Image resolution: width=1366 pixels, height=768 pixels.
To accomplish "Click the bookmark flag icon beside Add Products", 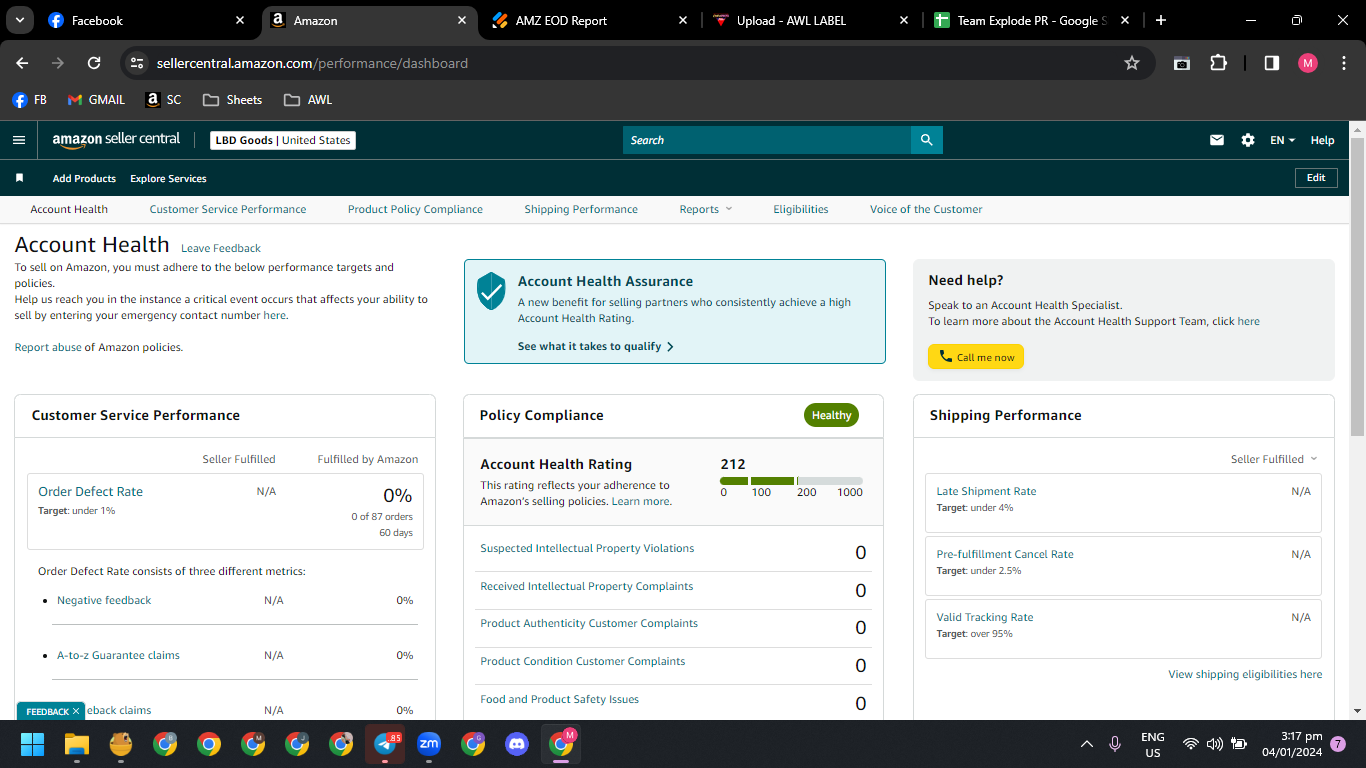I will [19, 178].
